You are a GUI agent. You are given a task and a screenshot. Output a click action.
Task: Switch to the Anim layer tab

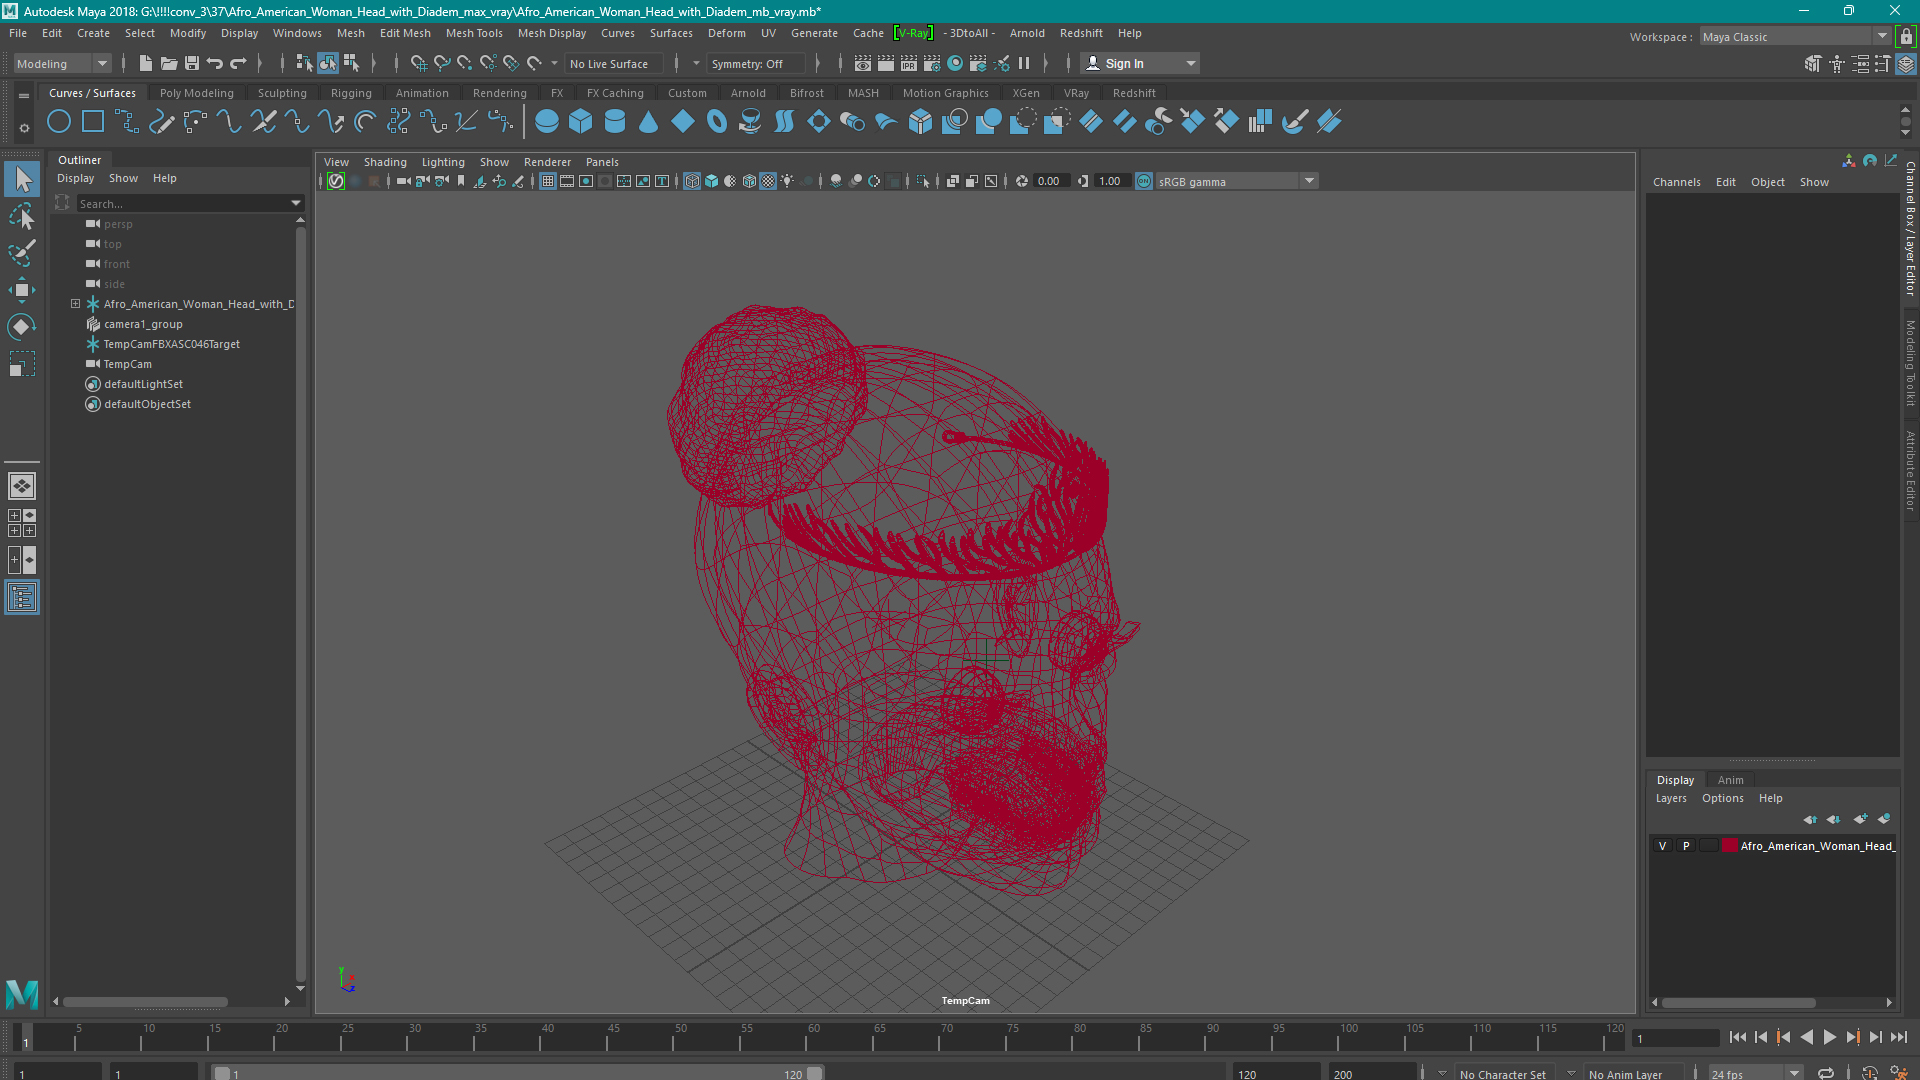tap(1730, 780)
